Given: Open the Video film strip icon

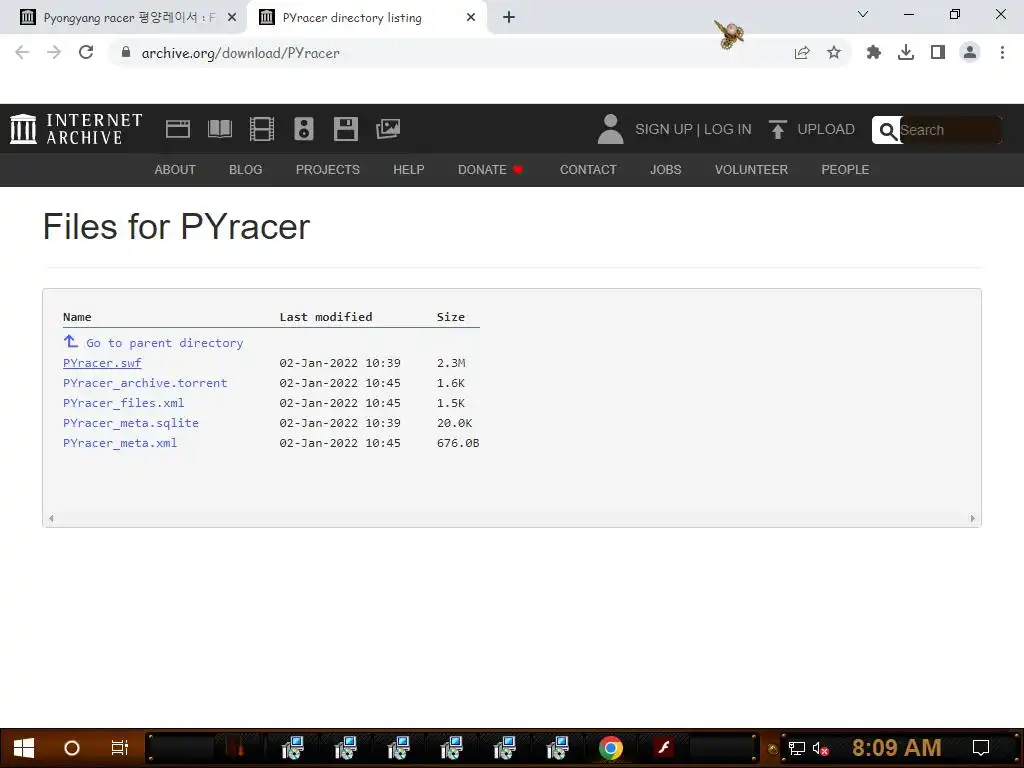Looking at the screenshot, I should pyautogui.click(x=262, y=129).
